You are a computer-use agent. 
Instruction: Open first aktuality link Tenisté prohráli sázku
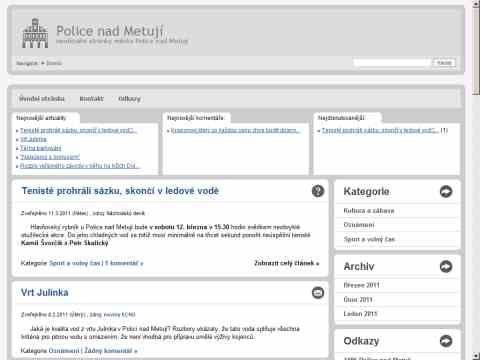coord(78,130)
